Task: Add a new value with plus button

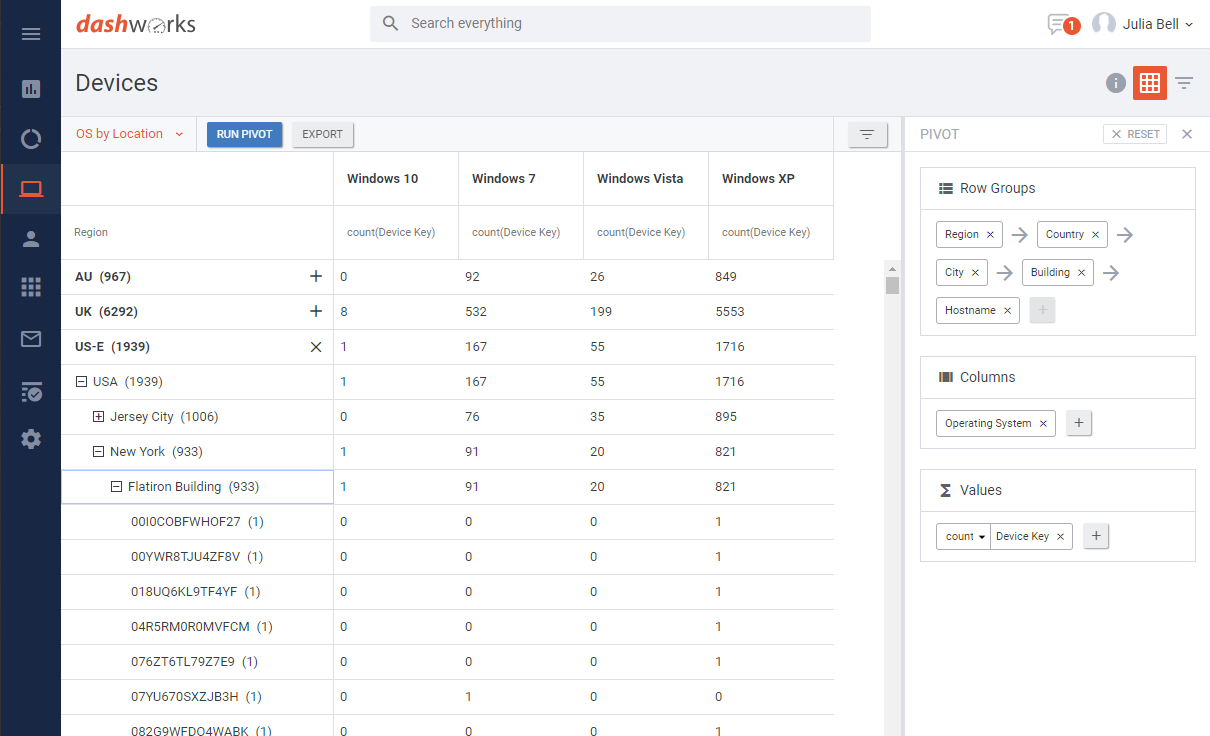Action: click(1096, 536)
